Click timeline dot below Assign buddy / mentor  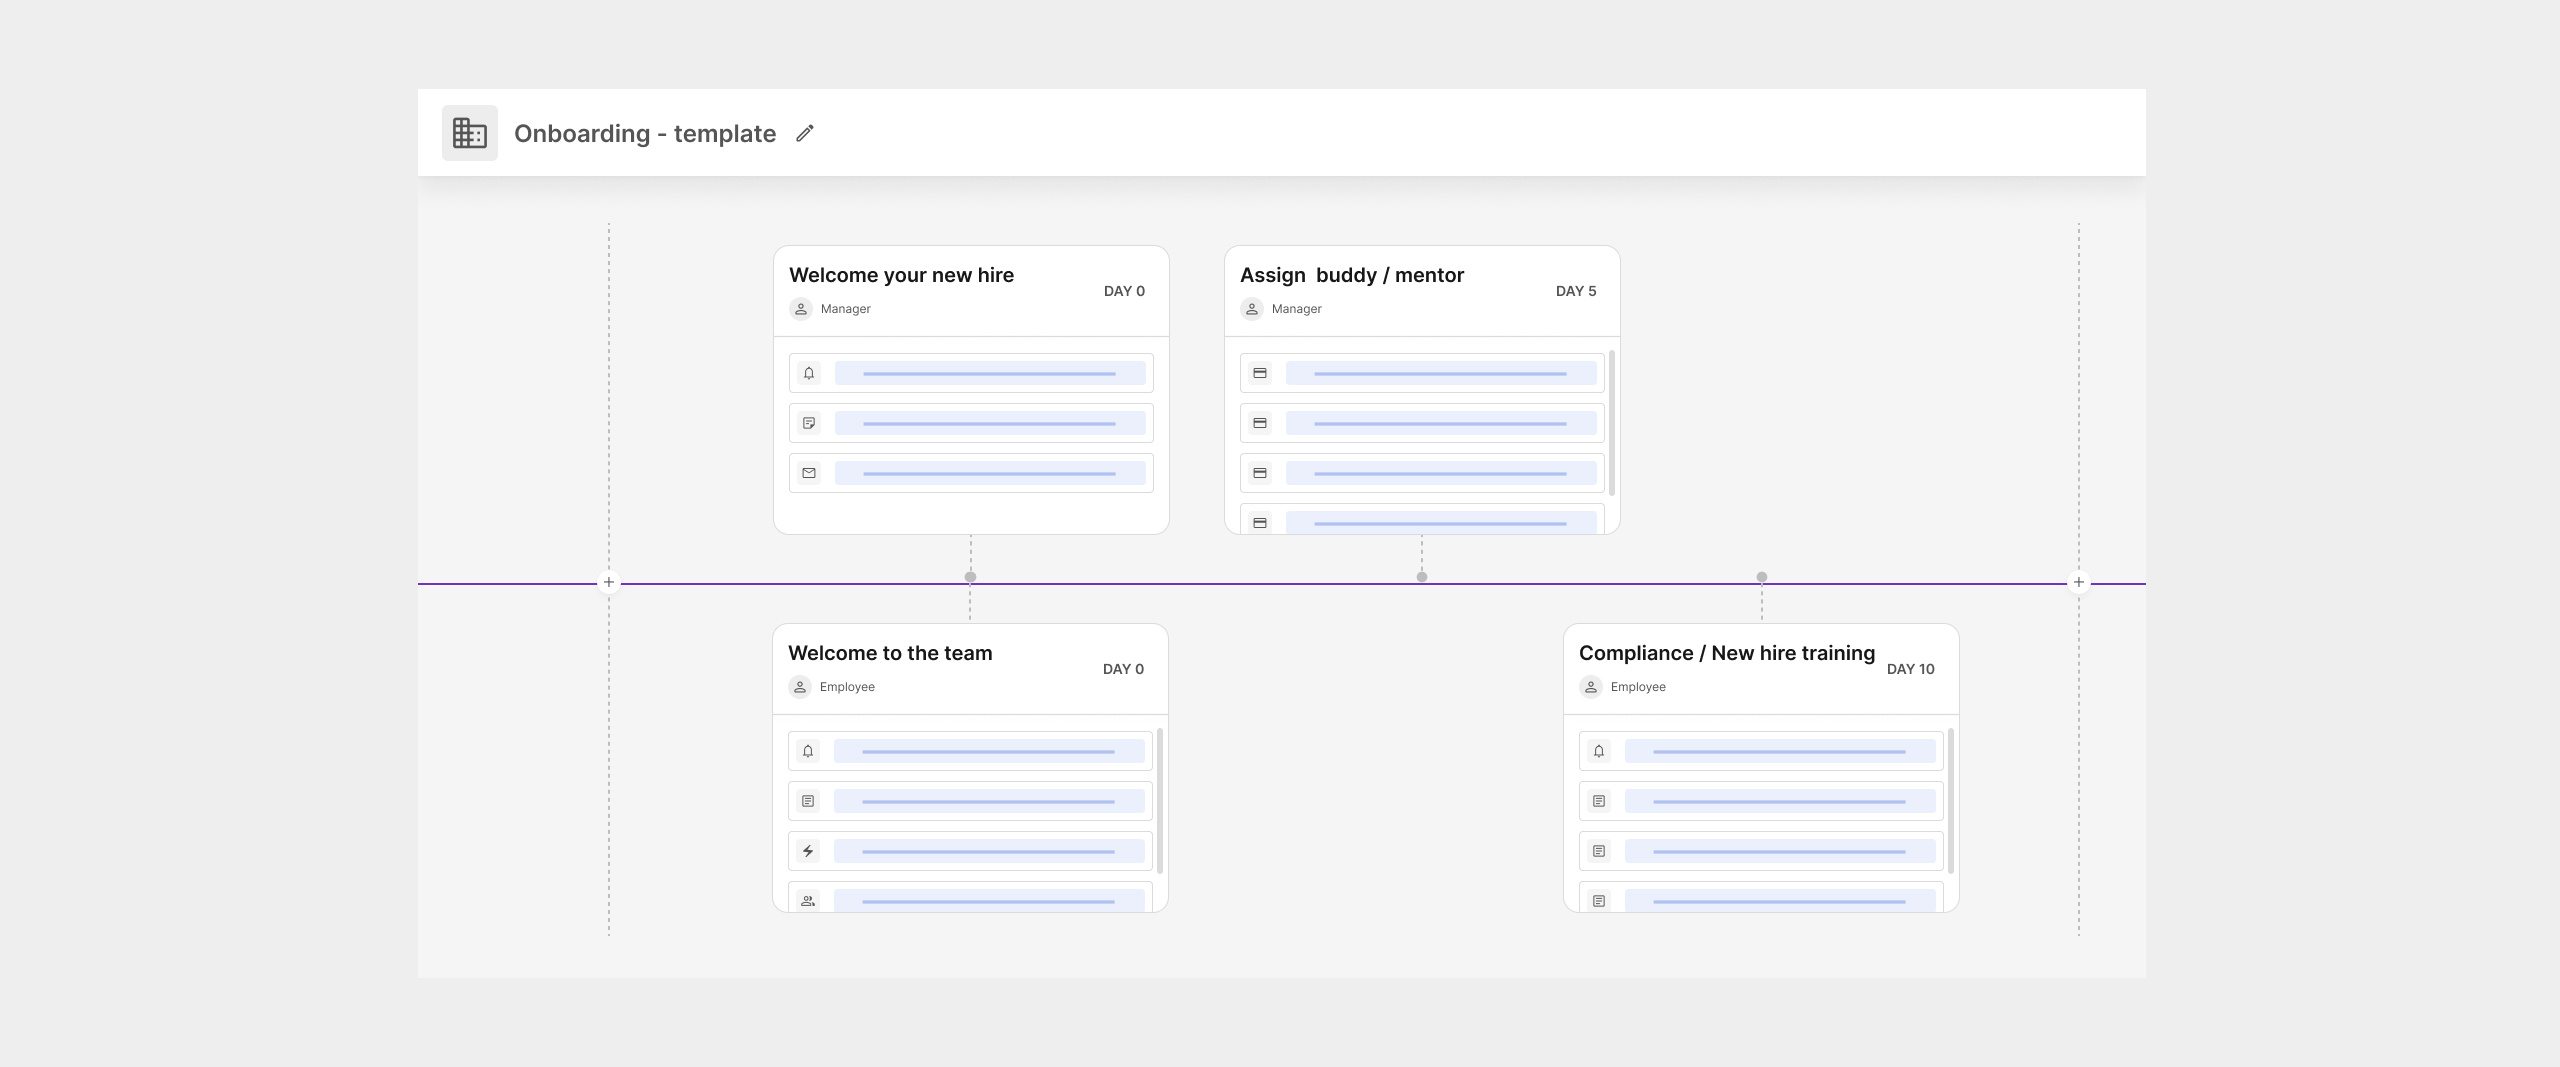pyautogui.click(x=1422, y=577)
